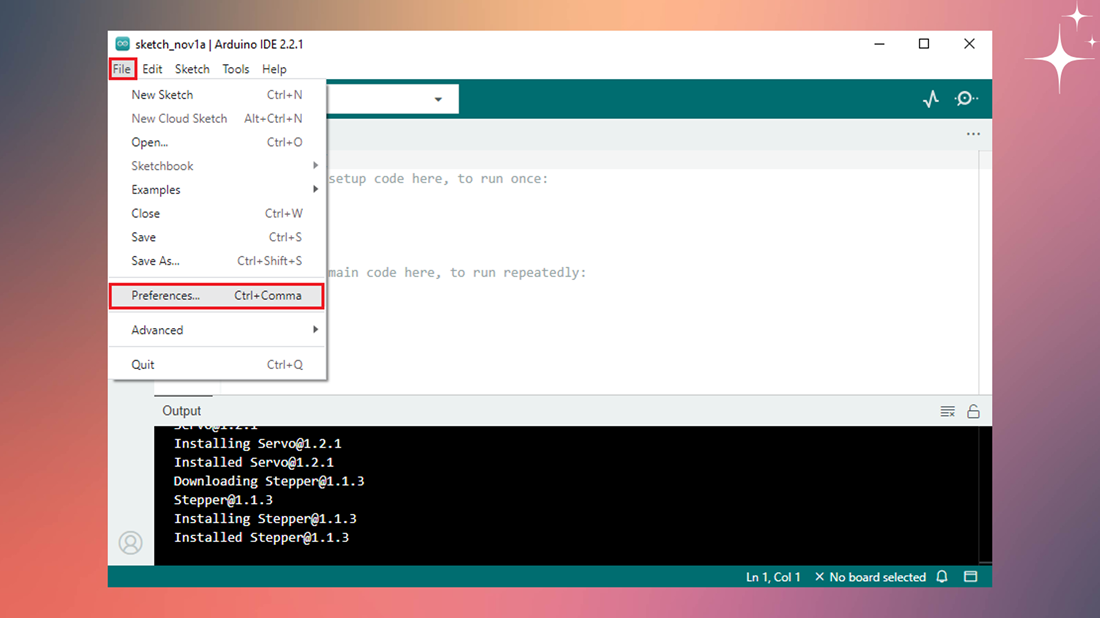Click 'Installing Servo@1.2.1' output line
The image size is (1100, 618).
(x=257, y=443)
